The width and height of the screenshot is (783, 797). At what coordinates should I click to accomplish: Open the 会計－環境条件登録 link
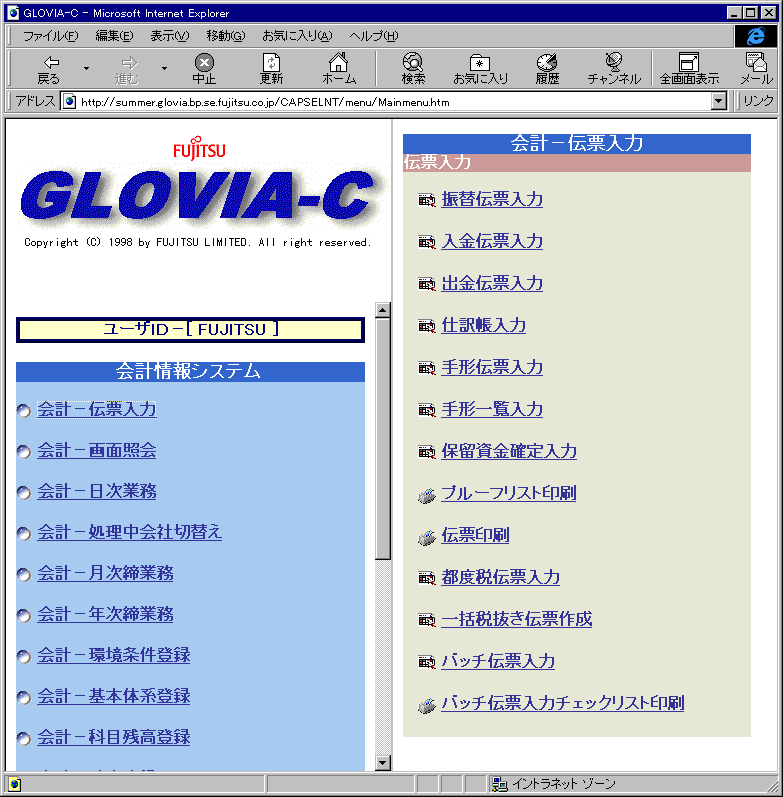(x=114, y=655)
